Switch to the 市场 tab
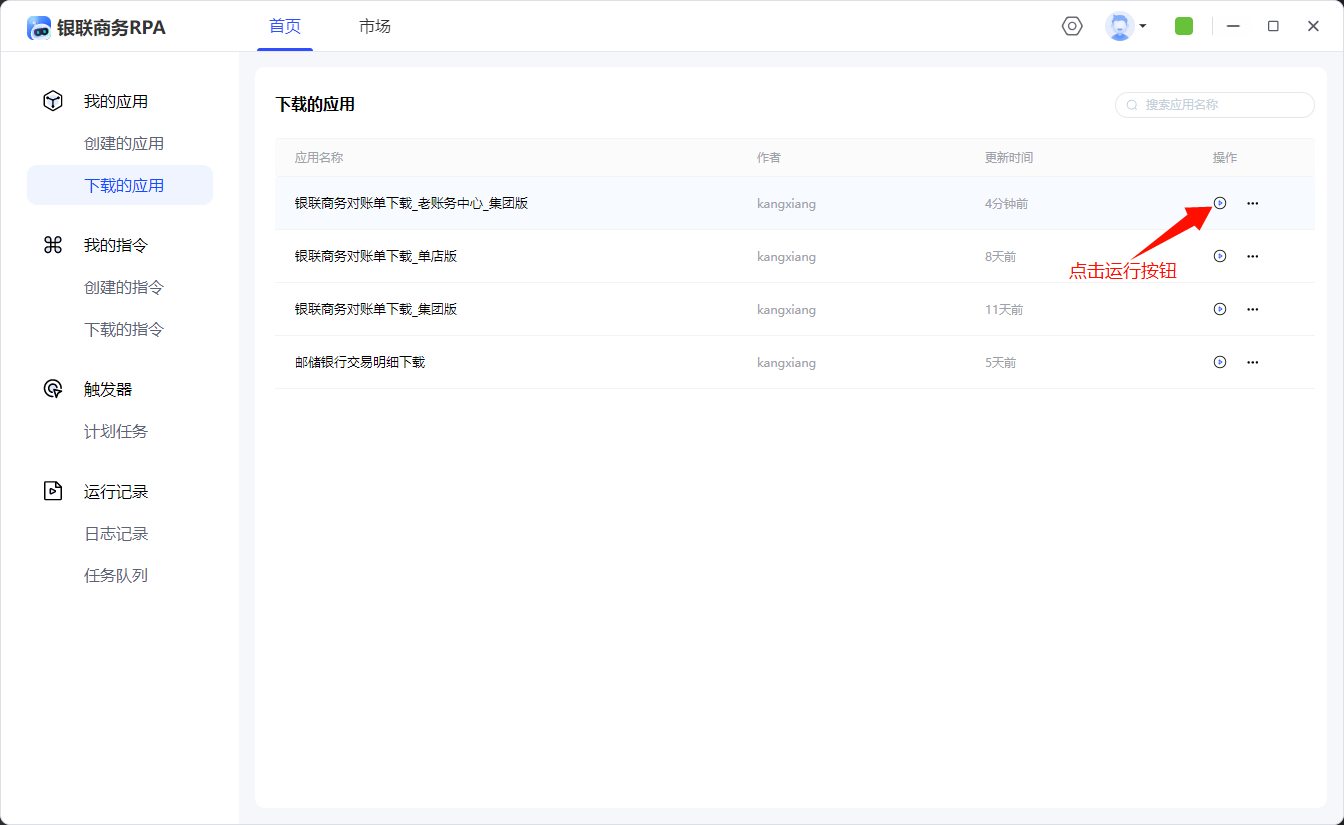The height and width of the screenshot is (825, 1344). point(375,27)
